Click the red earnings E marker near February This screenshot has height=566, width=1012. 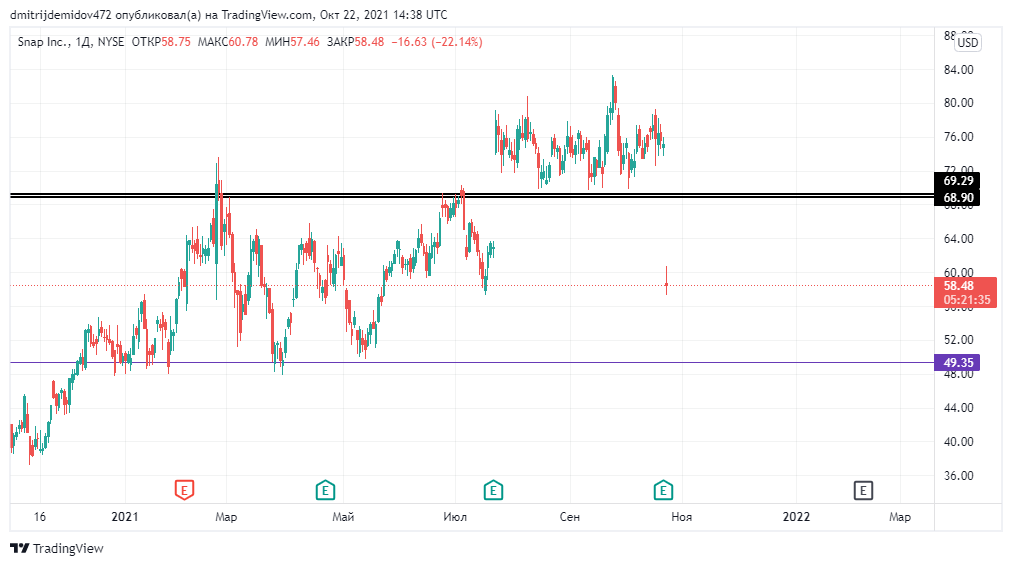point(185,490)
